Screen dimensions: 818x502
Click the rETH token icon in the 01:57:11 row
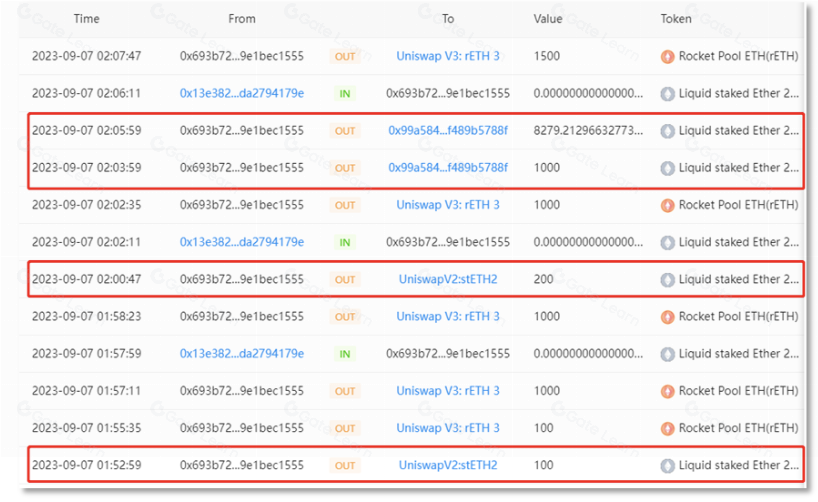667,391
